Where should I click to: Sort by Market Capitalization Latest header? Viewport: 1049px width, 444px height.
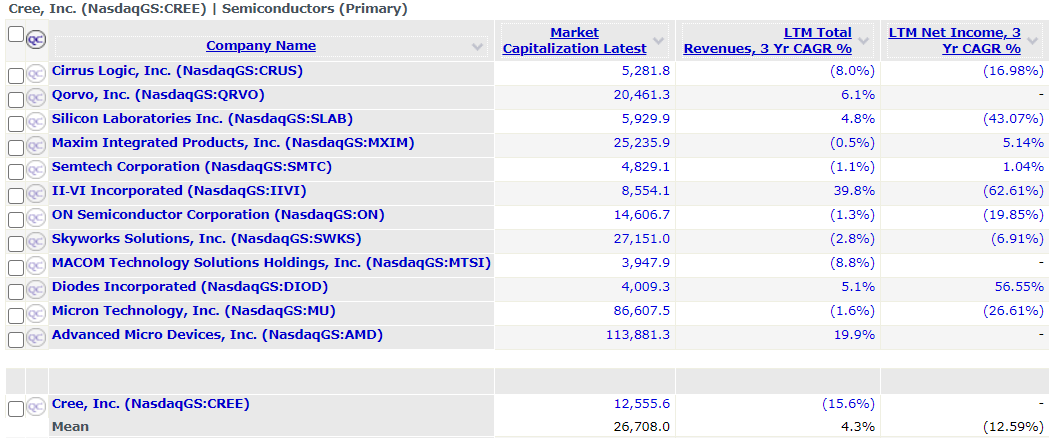coord(575,40)
